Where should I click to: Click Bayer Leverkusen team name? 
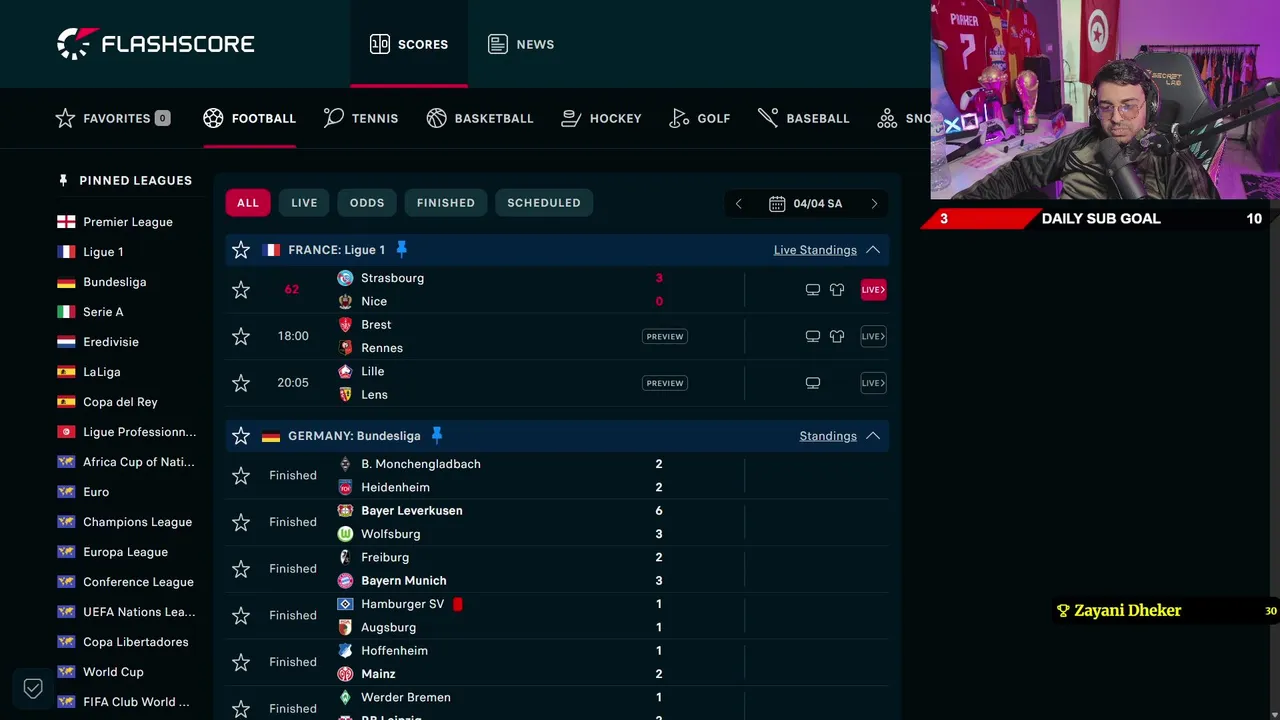coord(411,511)
